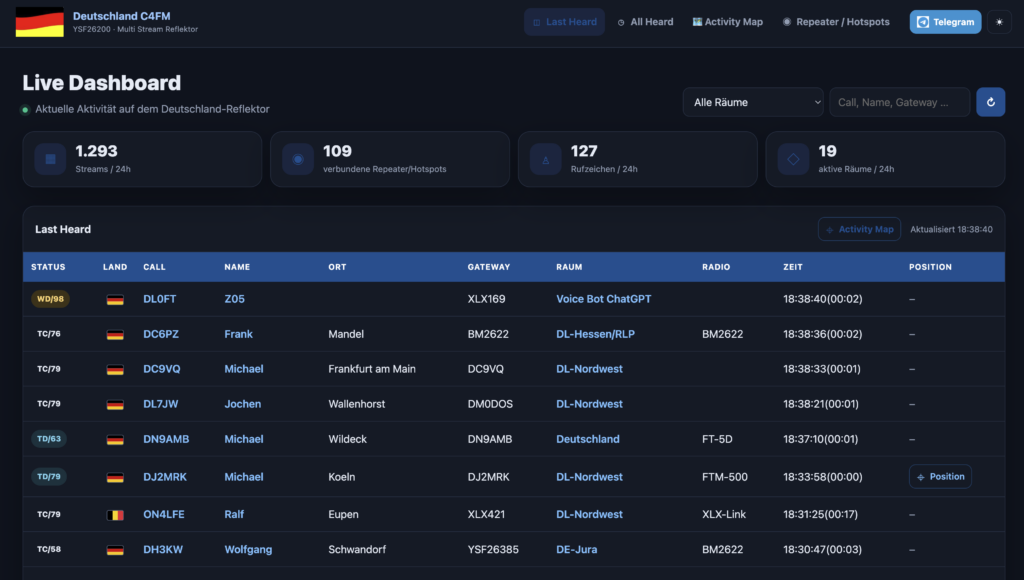Image resolution: width=1024 pixels, height=580 pixels.
Task: Open the DH3KW callsign link
Action: 163,549
